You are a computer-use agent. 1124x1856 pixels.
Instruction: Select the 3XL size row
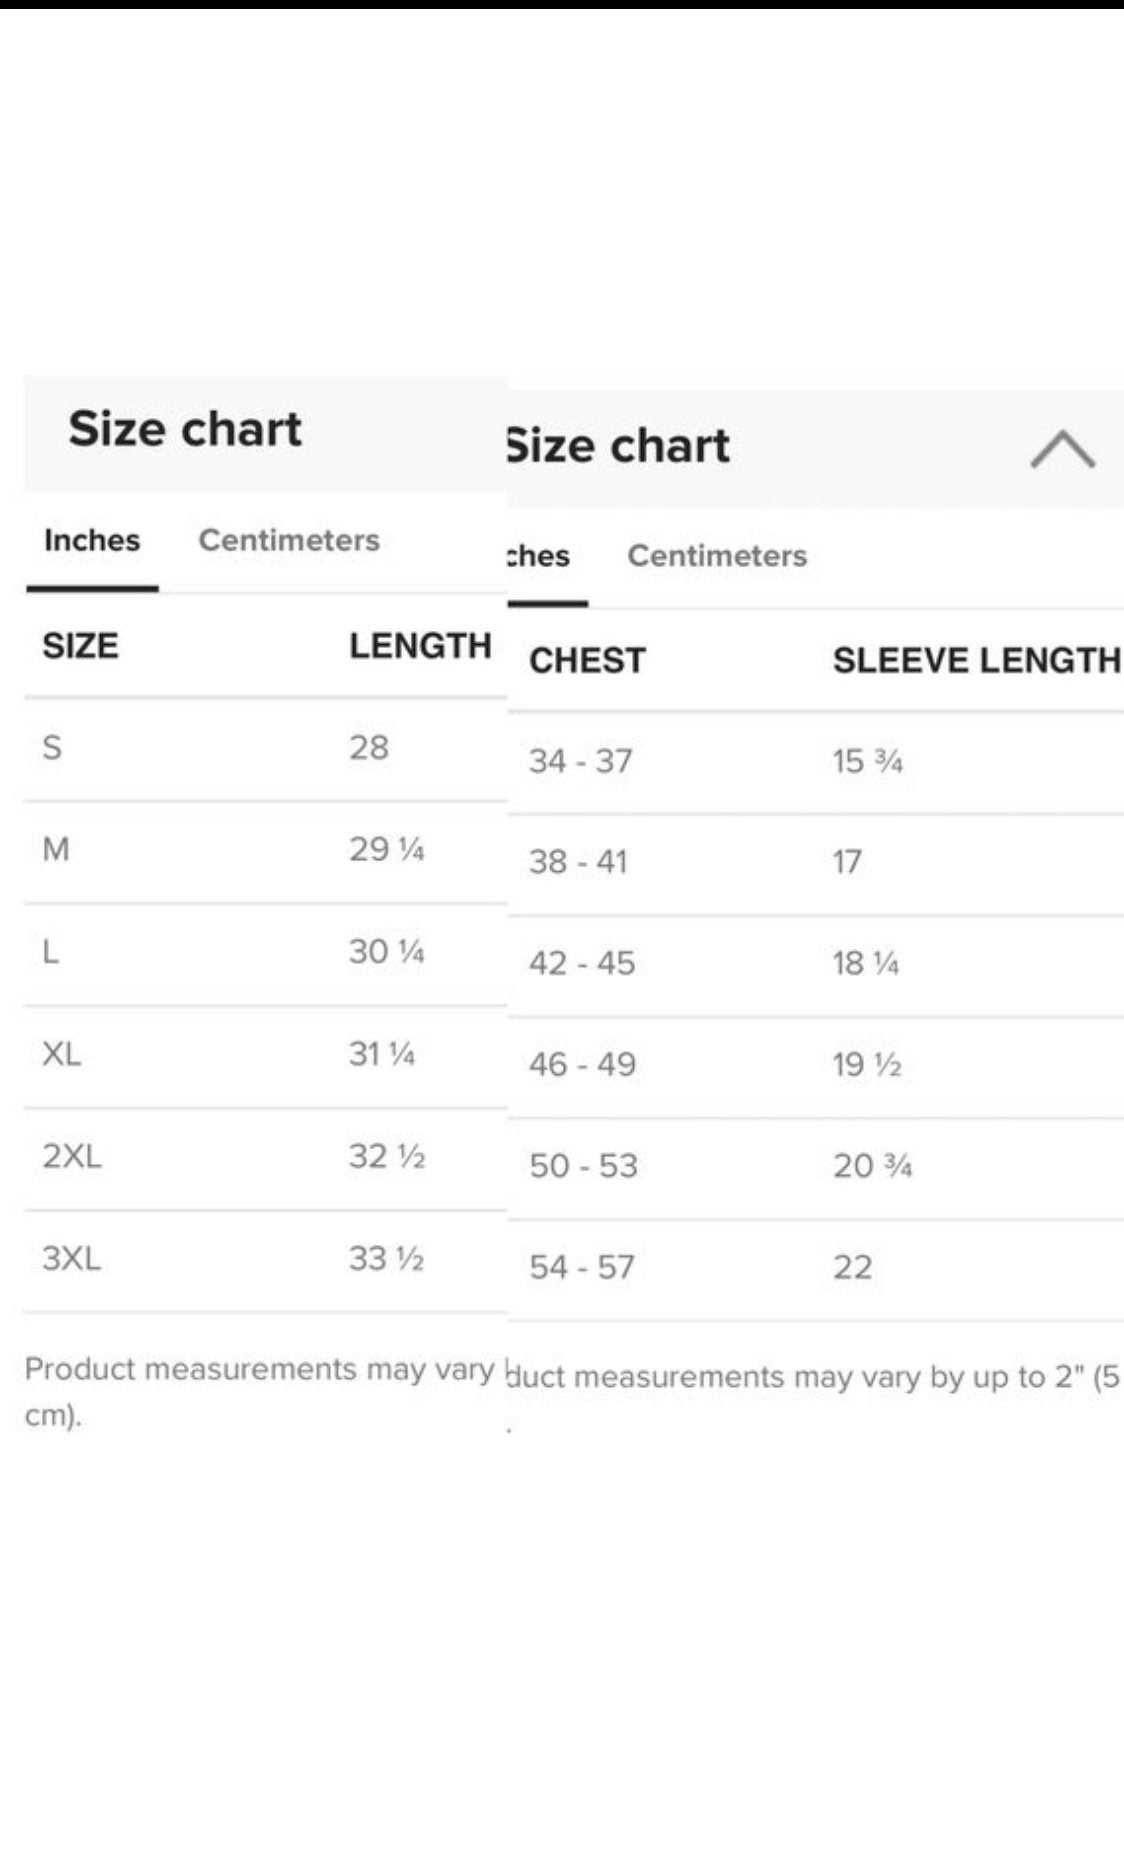pyautogui.click(x=265, y=1259)
